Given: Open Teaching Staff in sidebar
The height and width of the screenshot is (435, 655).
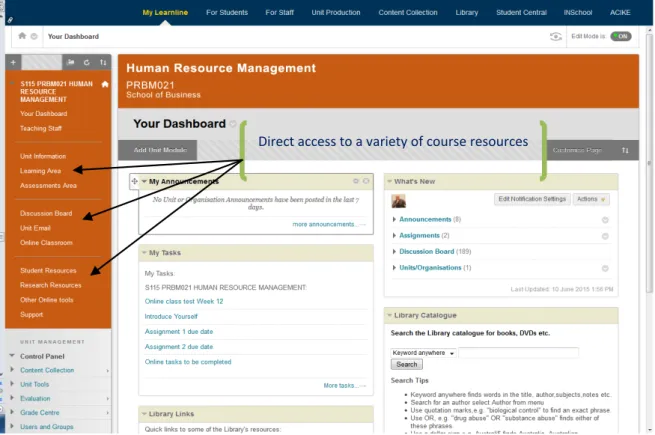Looking at the screenshot, I should pyautogui.click(x=41, y=128).
